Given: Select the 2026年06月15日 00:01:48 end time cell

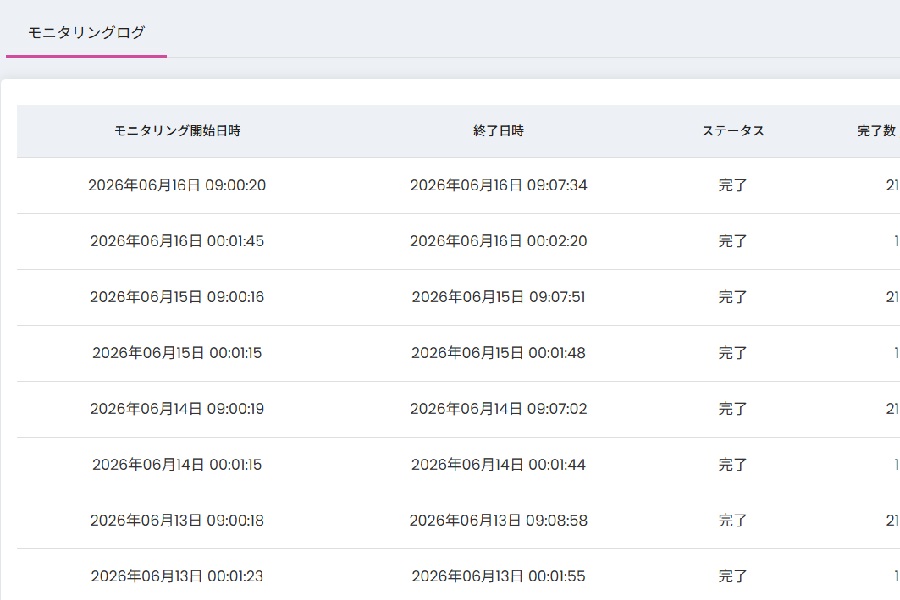Looking at the screenshot, I should click(x=498, y=353).
